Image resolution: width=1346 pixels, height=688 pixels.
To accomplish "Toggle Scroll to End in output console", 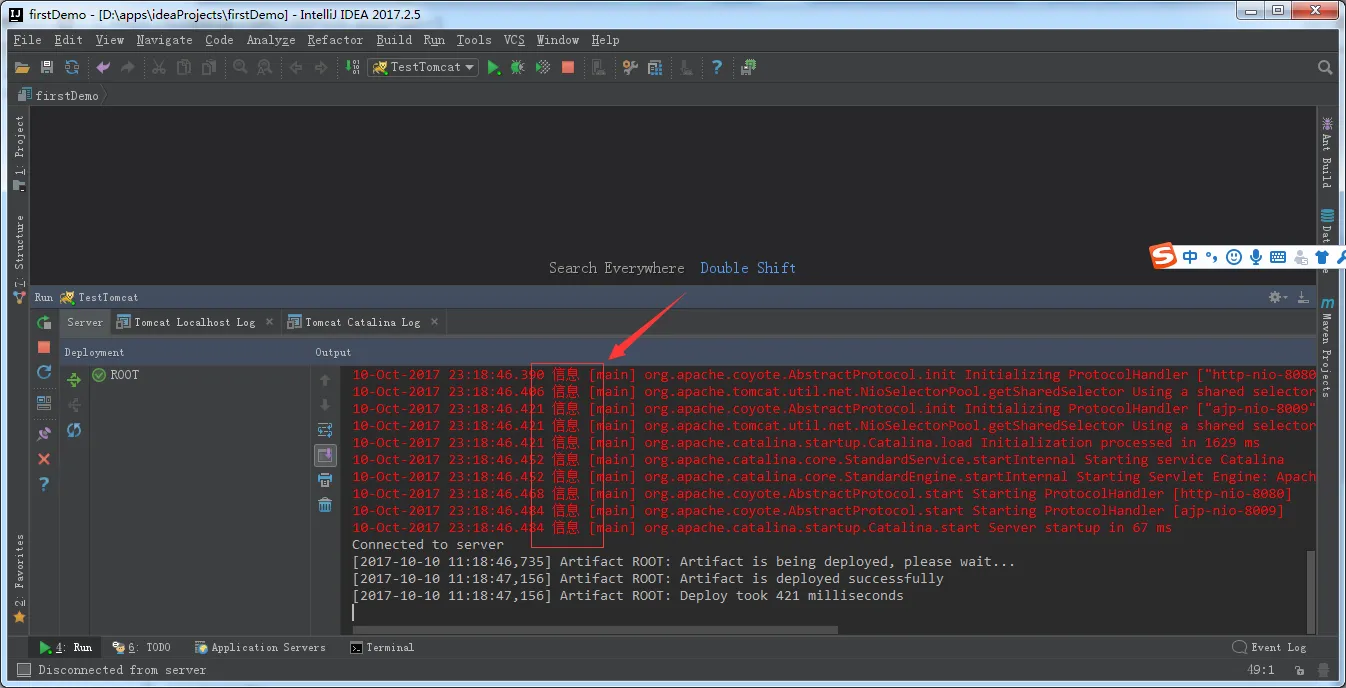I will pos(325,455).
